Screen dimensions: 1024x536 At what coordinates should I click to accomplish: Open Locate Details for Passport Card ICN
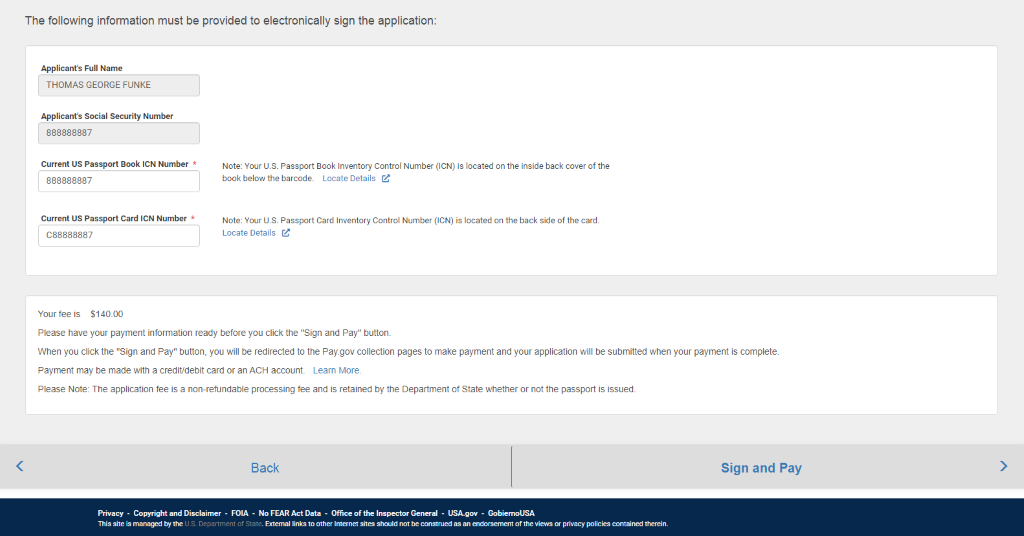pos(249,233)
